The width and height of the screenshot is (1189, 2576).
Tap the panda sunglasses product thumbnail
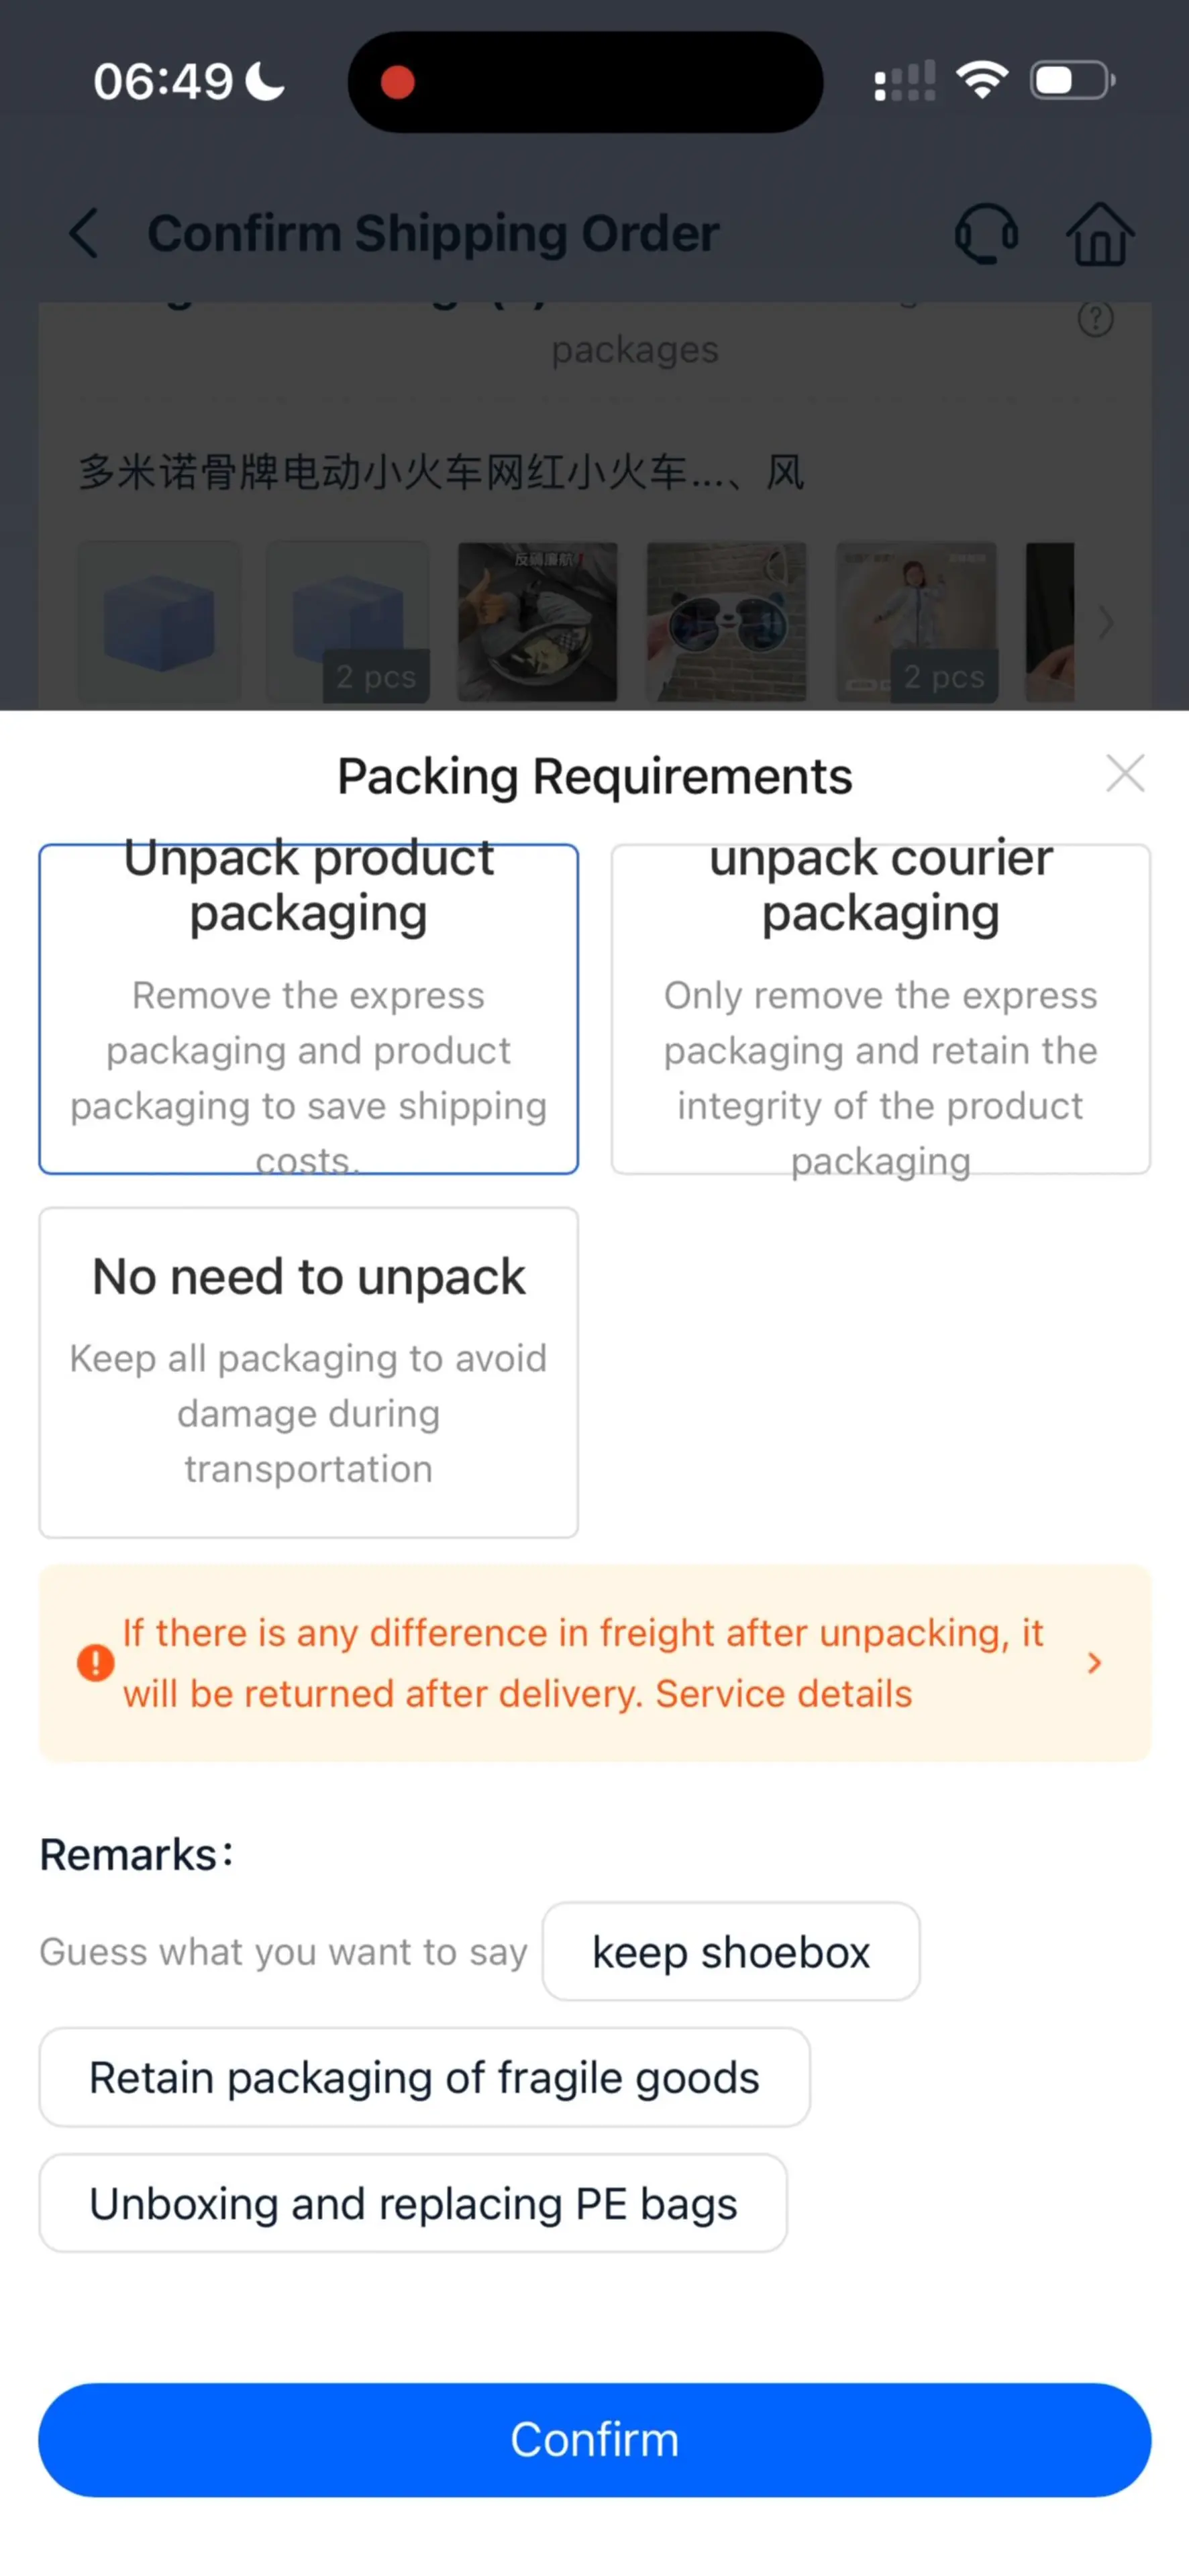[726, 622]
